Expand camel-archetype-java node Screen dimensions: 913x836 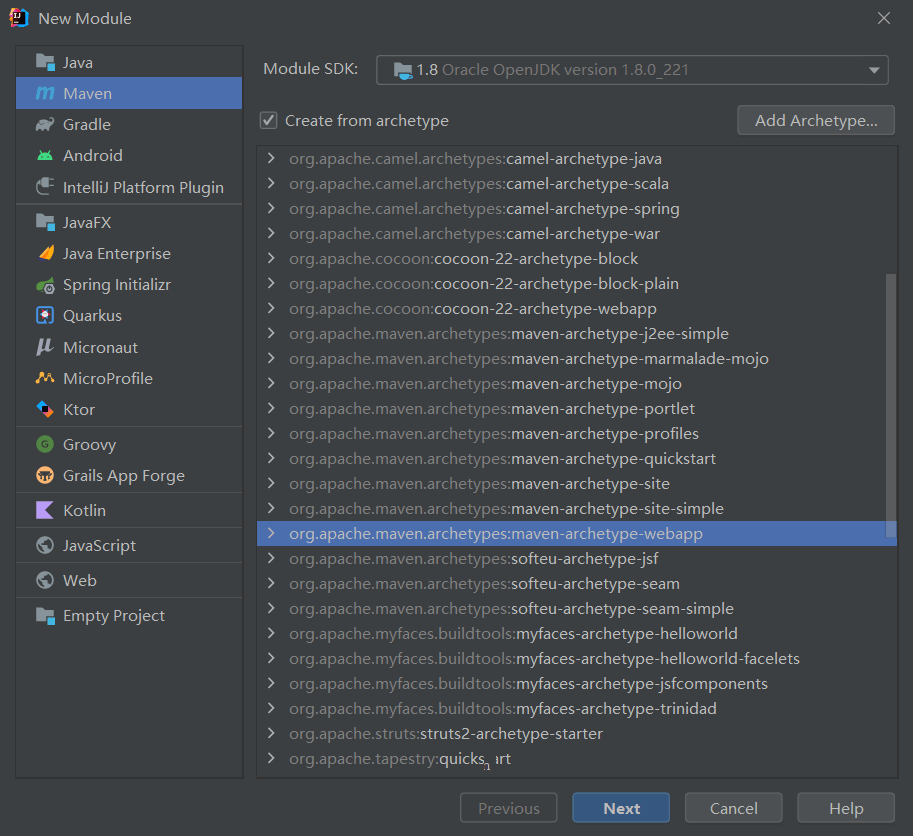[271, 158]
